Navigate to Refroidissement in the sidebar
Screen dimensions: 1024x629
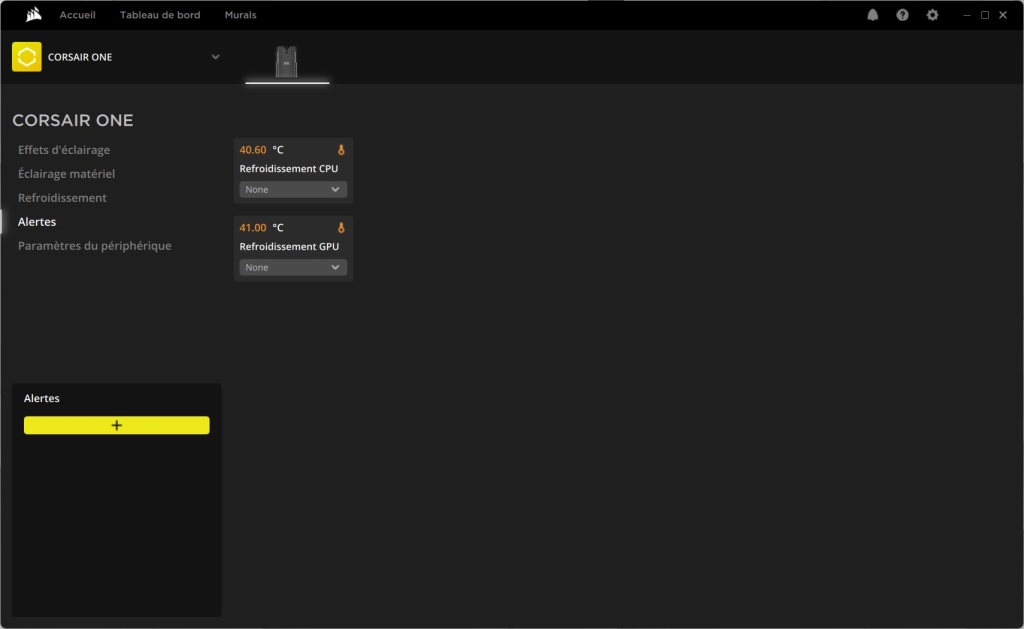[62, 198]
